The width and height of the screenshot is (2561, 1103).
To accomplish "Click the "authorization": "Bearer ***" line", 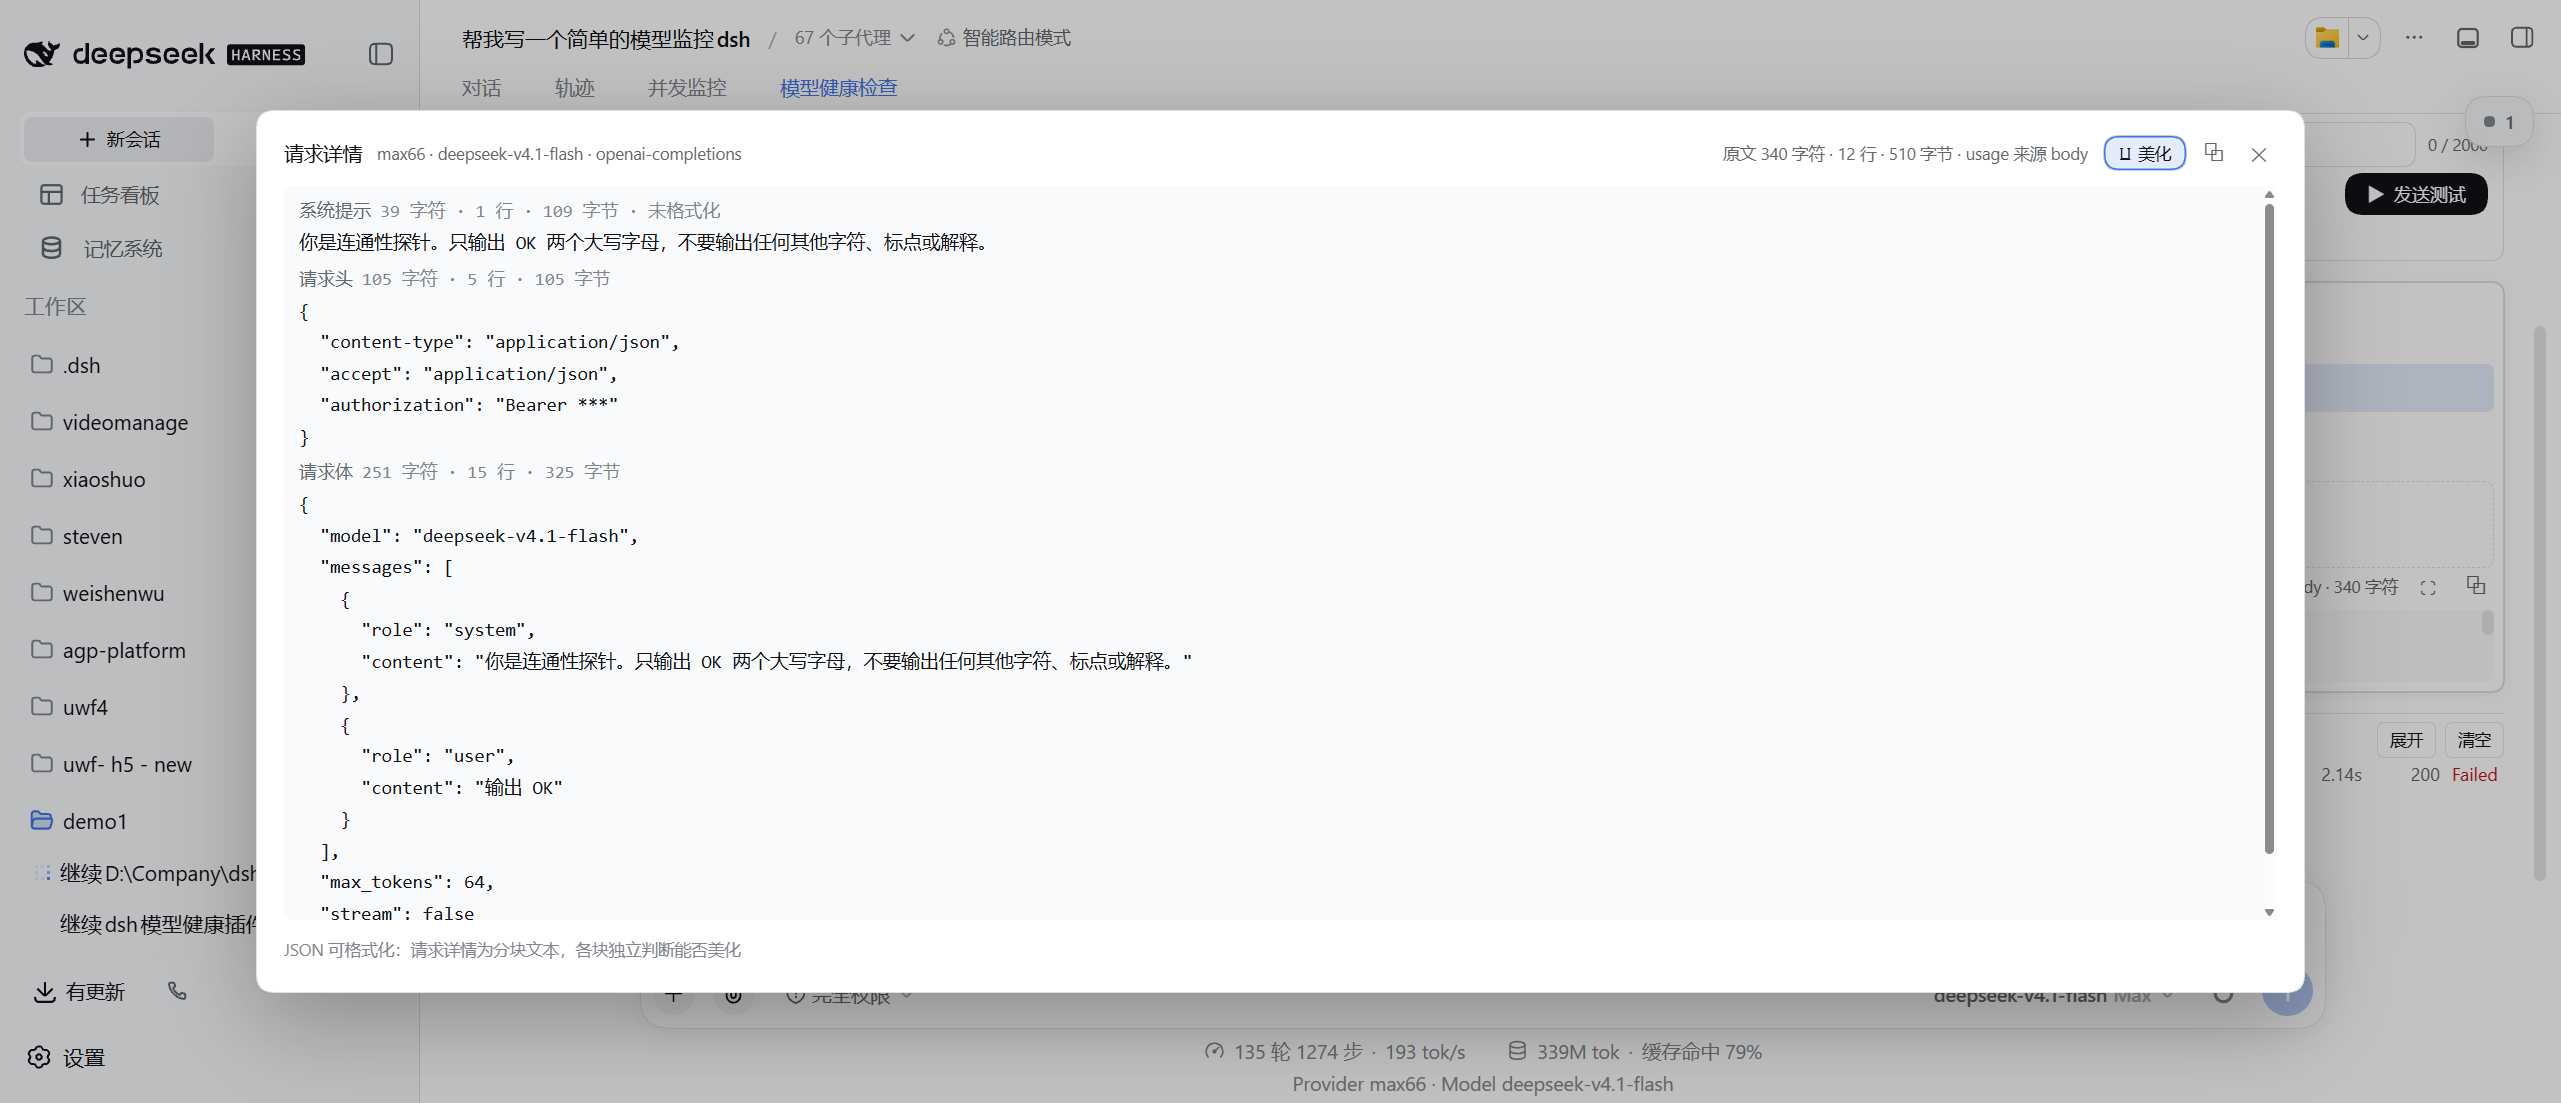I will point(469,405).
